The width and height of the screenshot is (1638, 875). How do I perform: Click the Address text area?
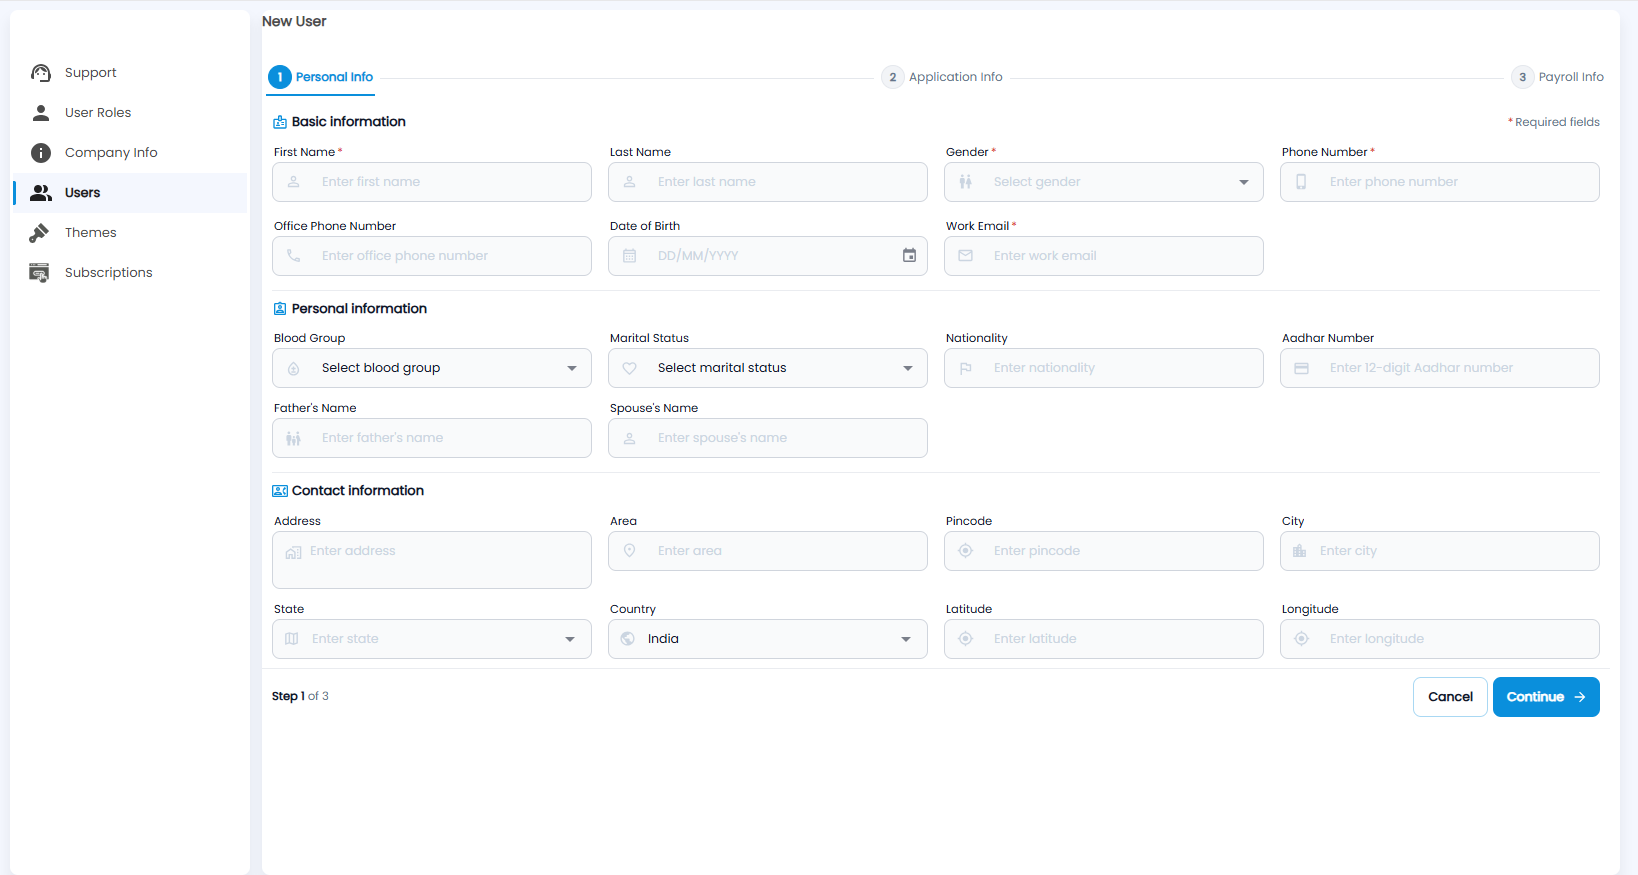pyautogui.click(x=432, y=560)
